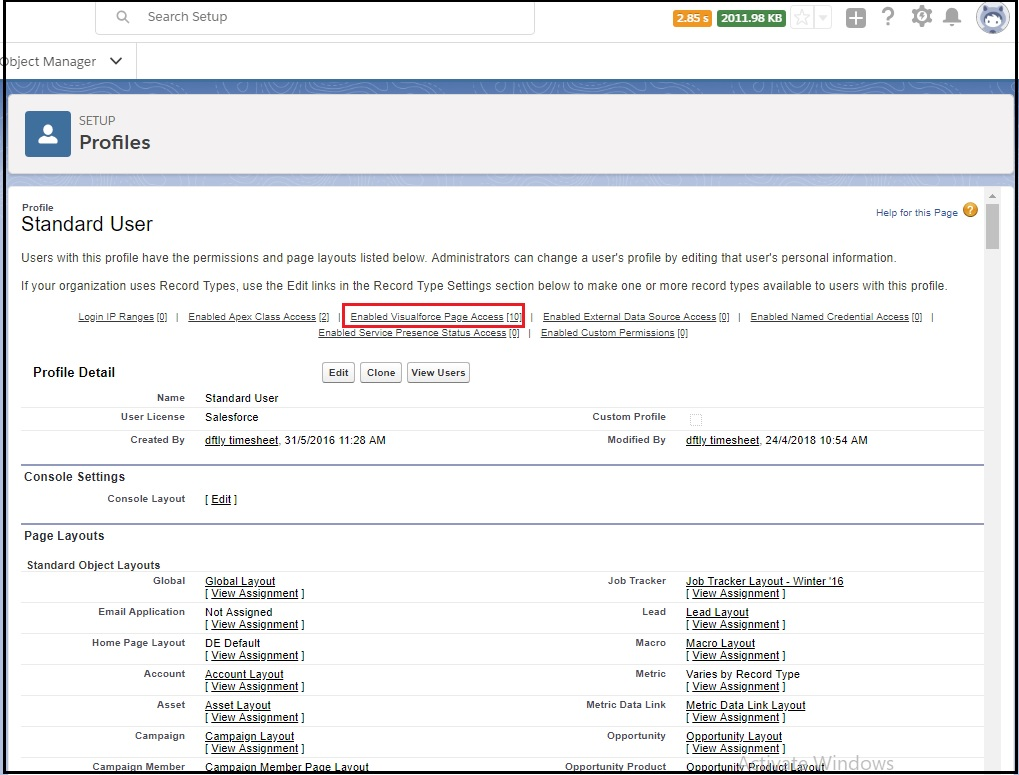Open the notifications bell
This screenshot has width=1019, height=775.
point(952,17)
